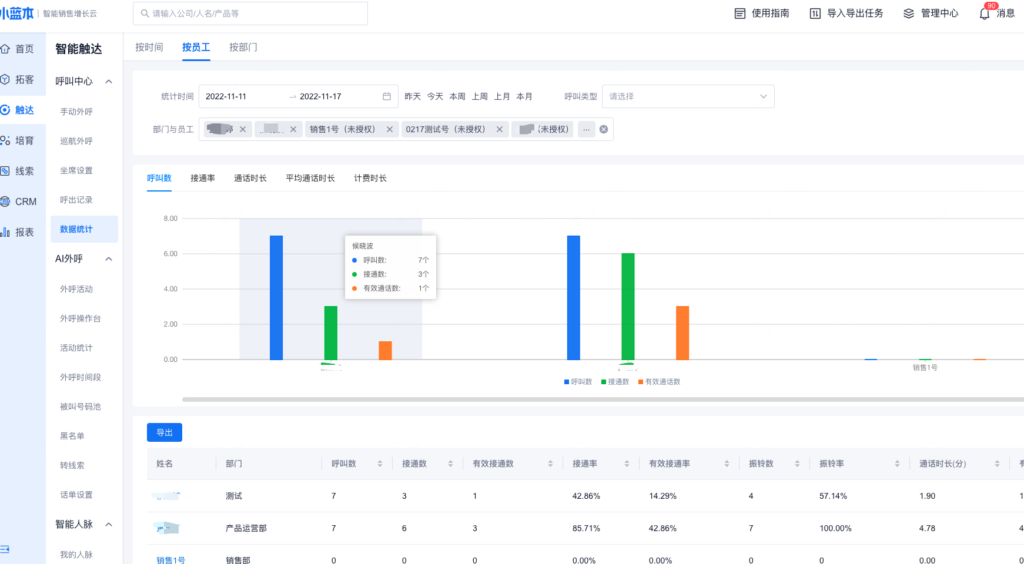Toggle the 呼叫数 legend series in chart

[579, 382]
